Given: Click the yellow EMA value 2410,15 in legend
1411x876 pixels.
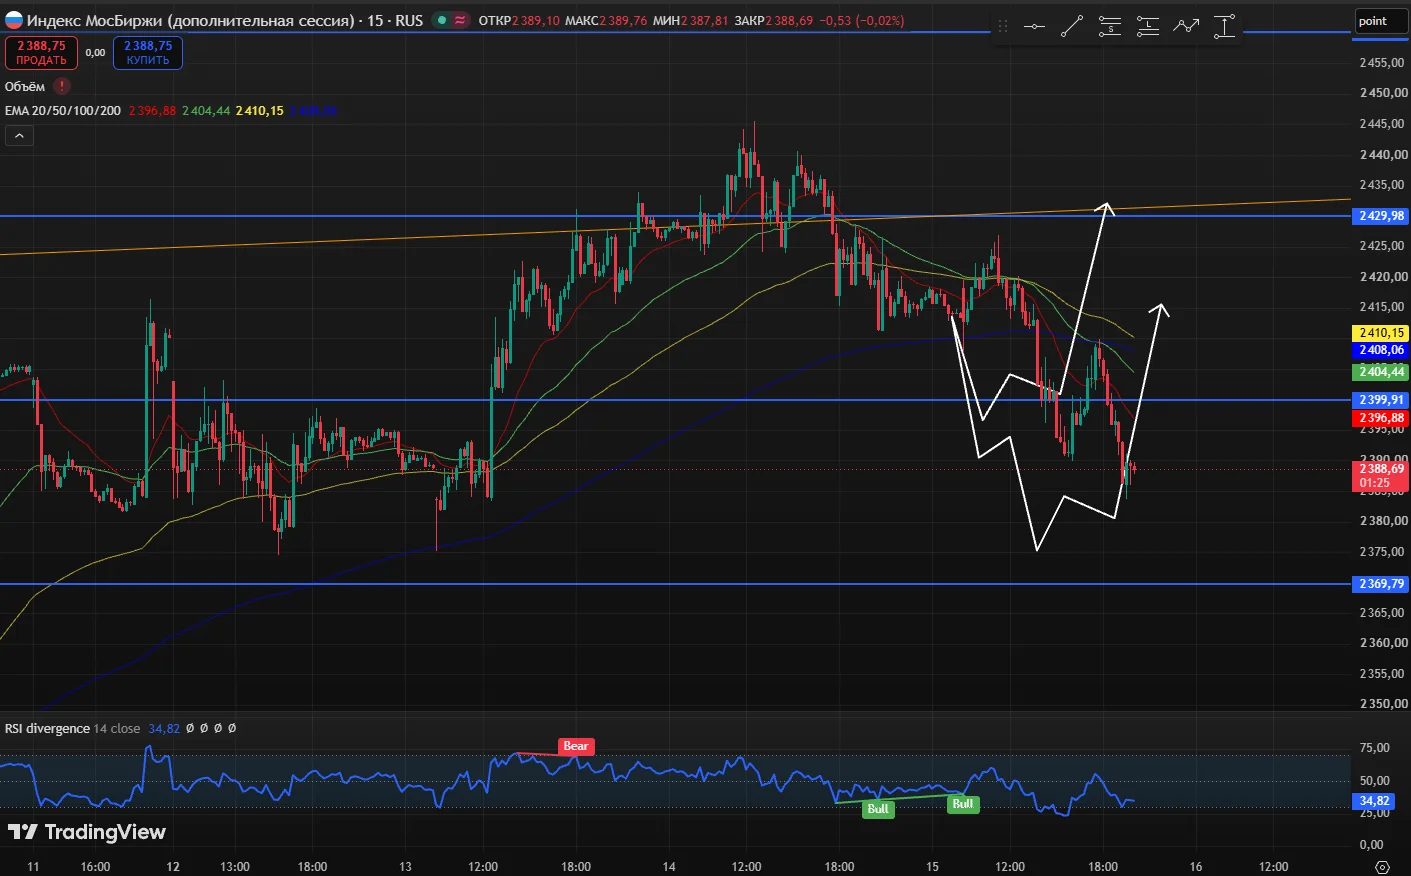Looking at the screenshot, I should [260, 111].
